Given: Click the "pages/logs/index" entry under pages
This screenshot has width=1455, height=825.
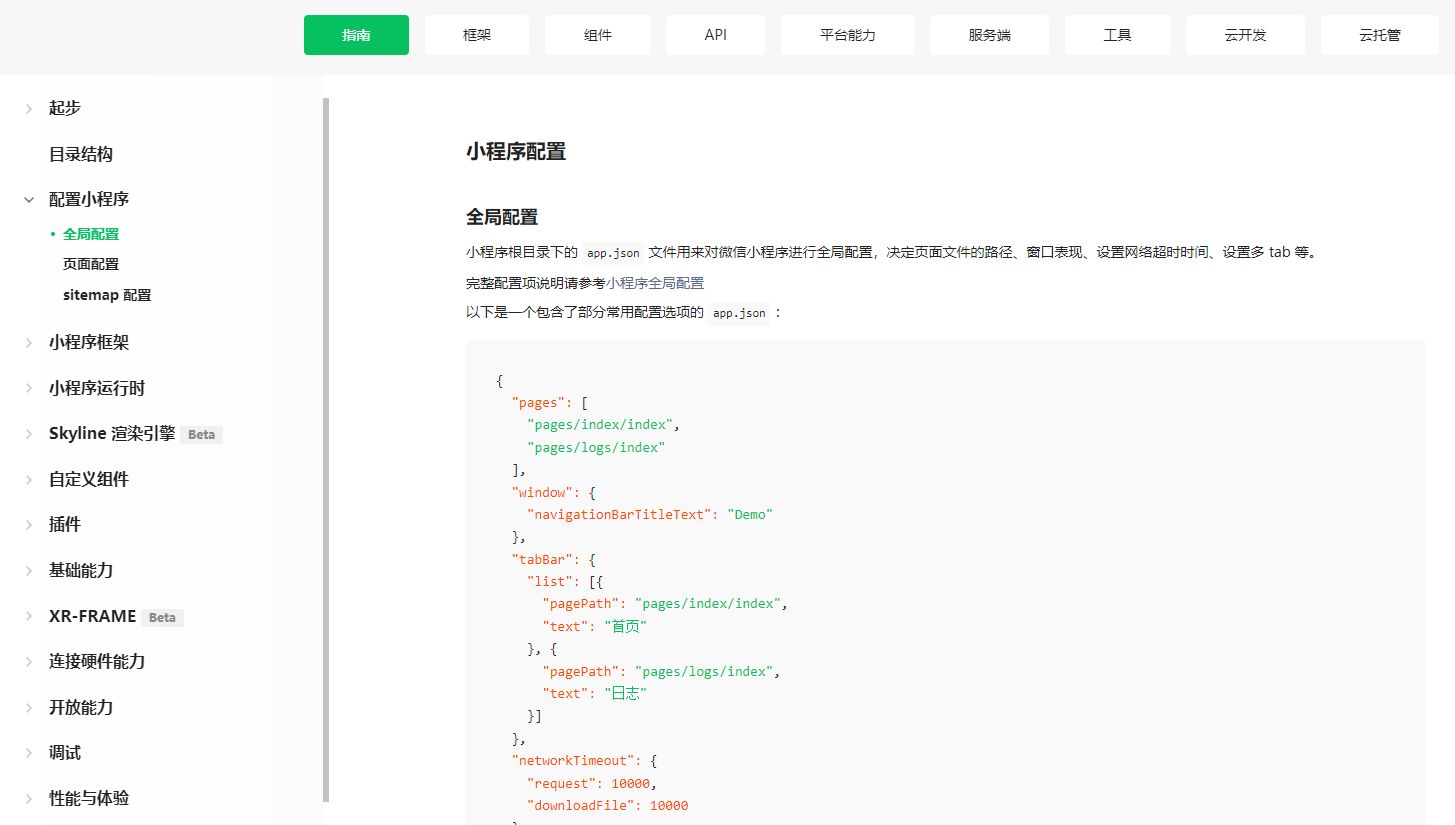Looking at the screenshot, I should tap(596, 447).
